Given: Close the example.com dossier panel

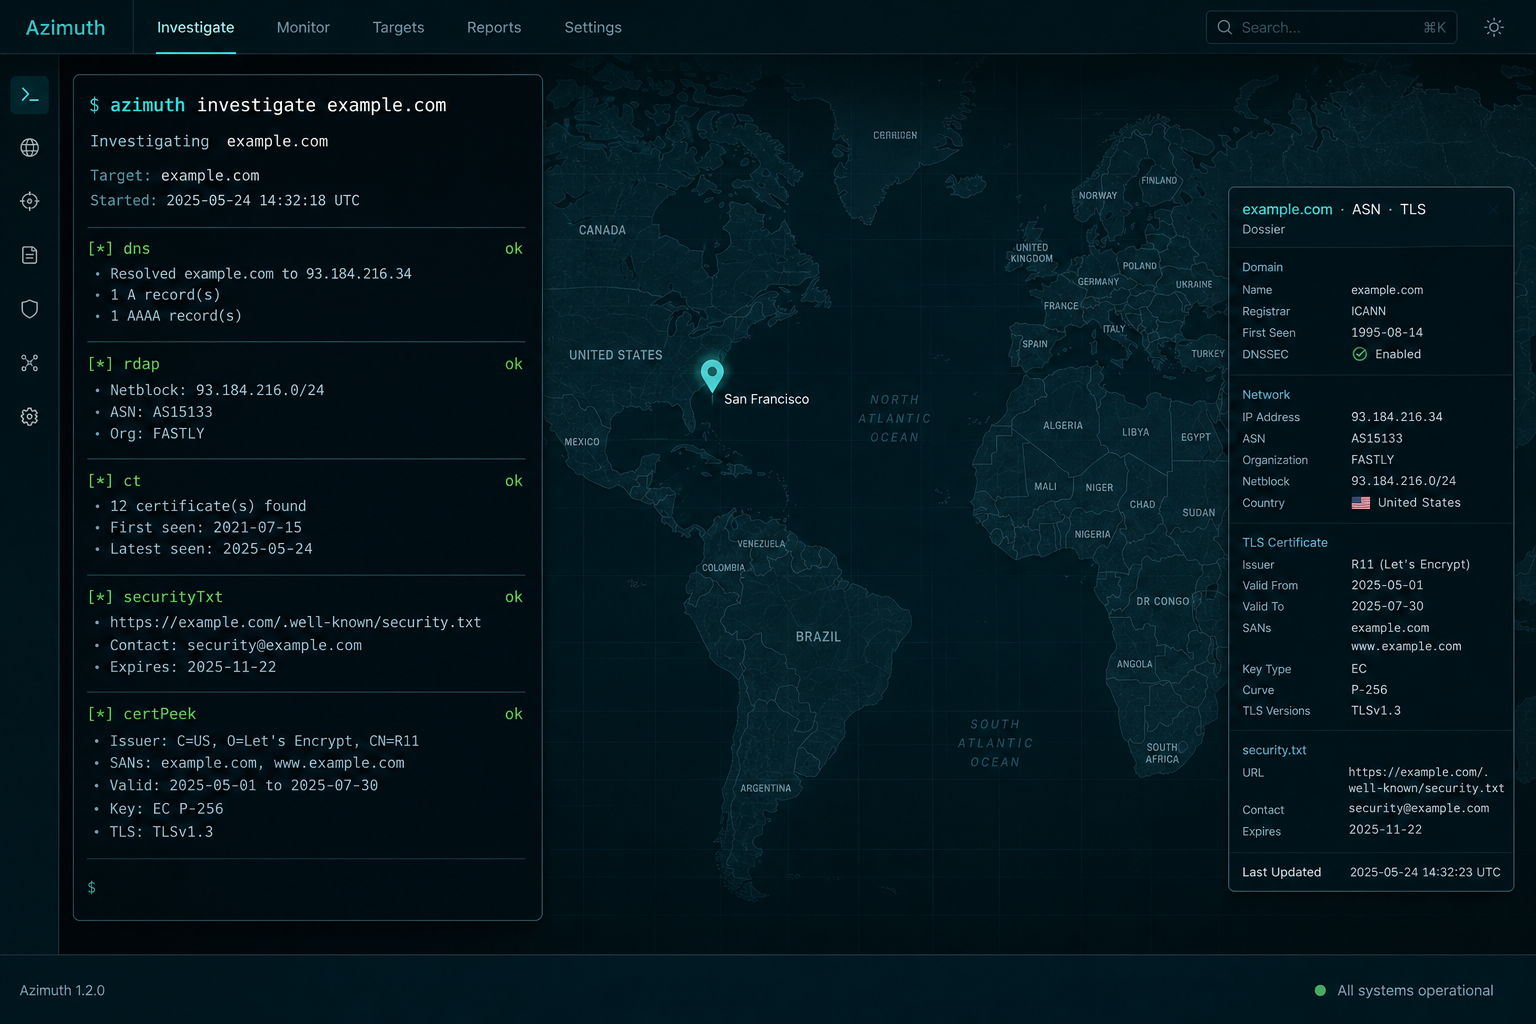Looking at the screenshot, I should 1493,209.
